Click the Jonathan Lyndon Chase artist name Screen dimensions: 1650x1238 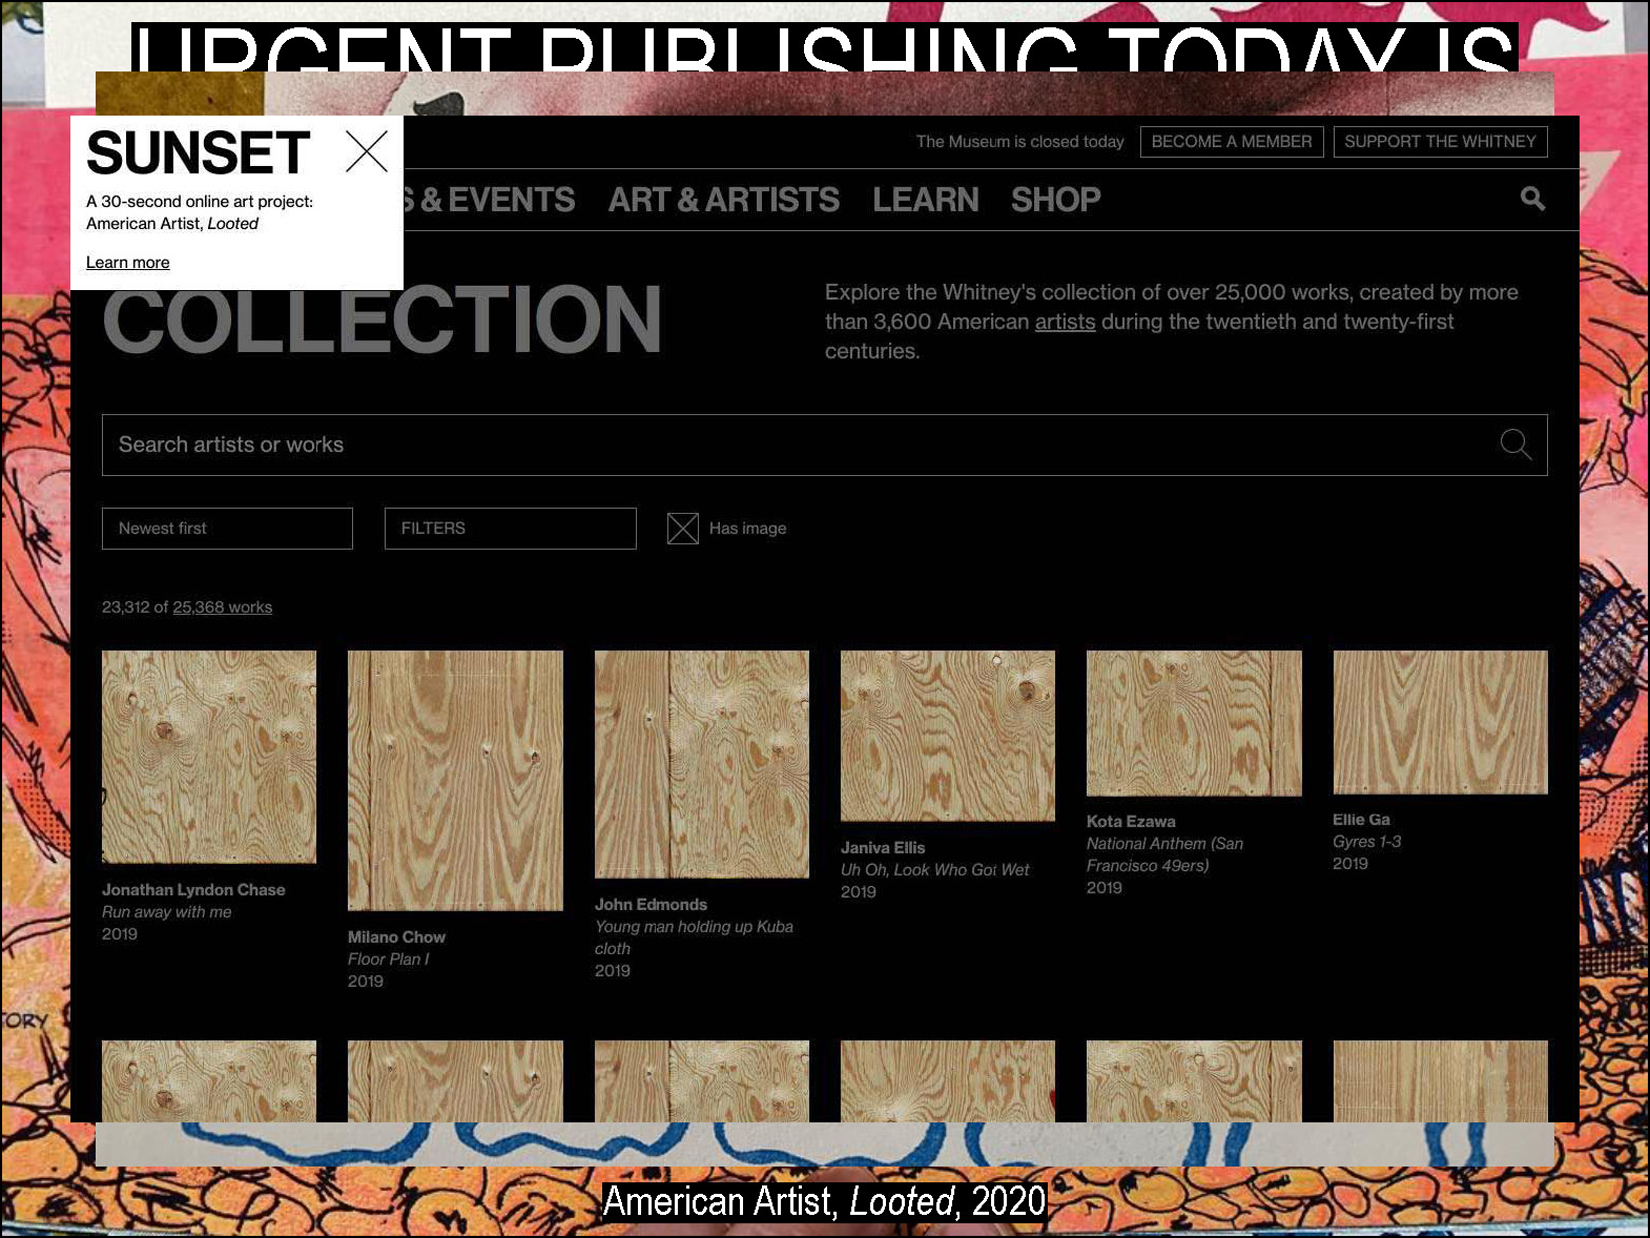click(x=193, y=890)
